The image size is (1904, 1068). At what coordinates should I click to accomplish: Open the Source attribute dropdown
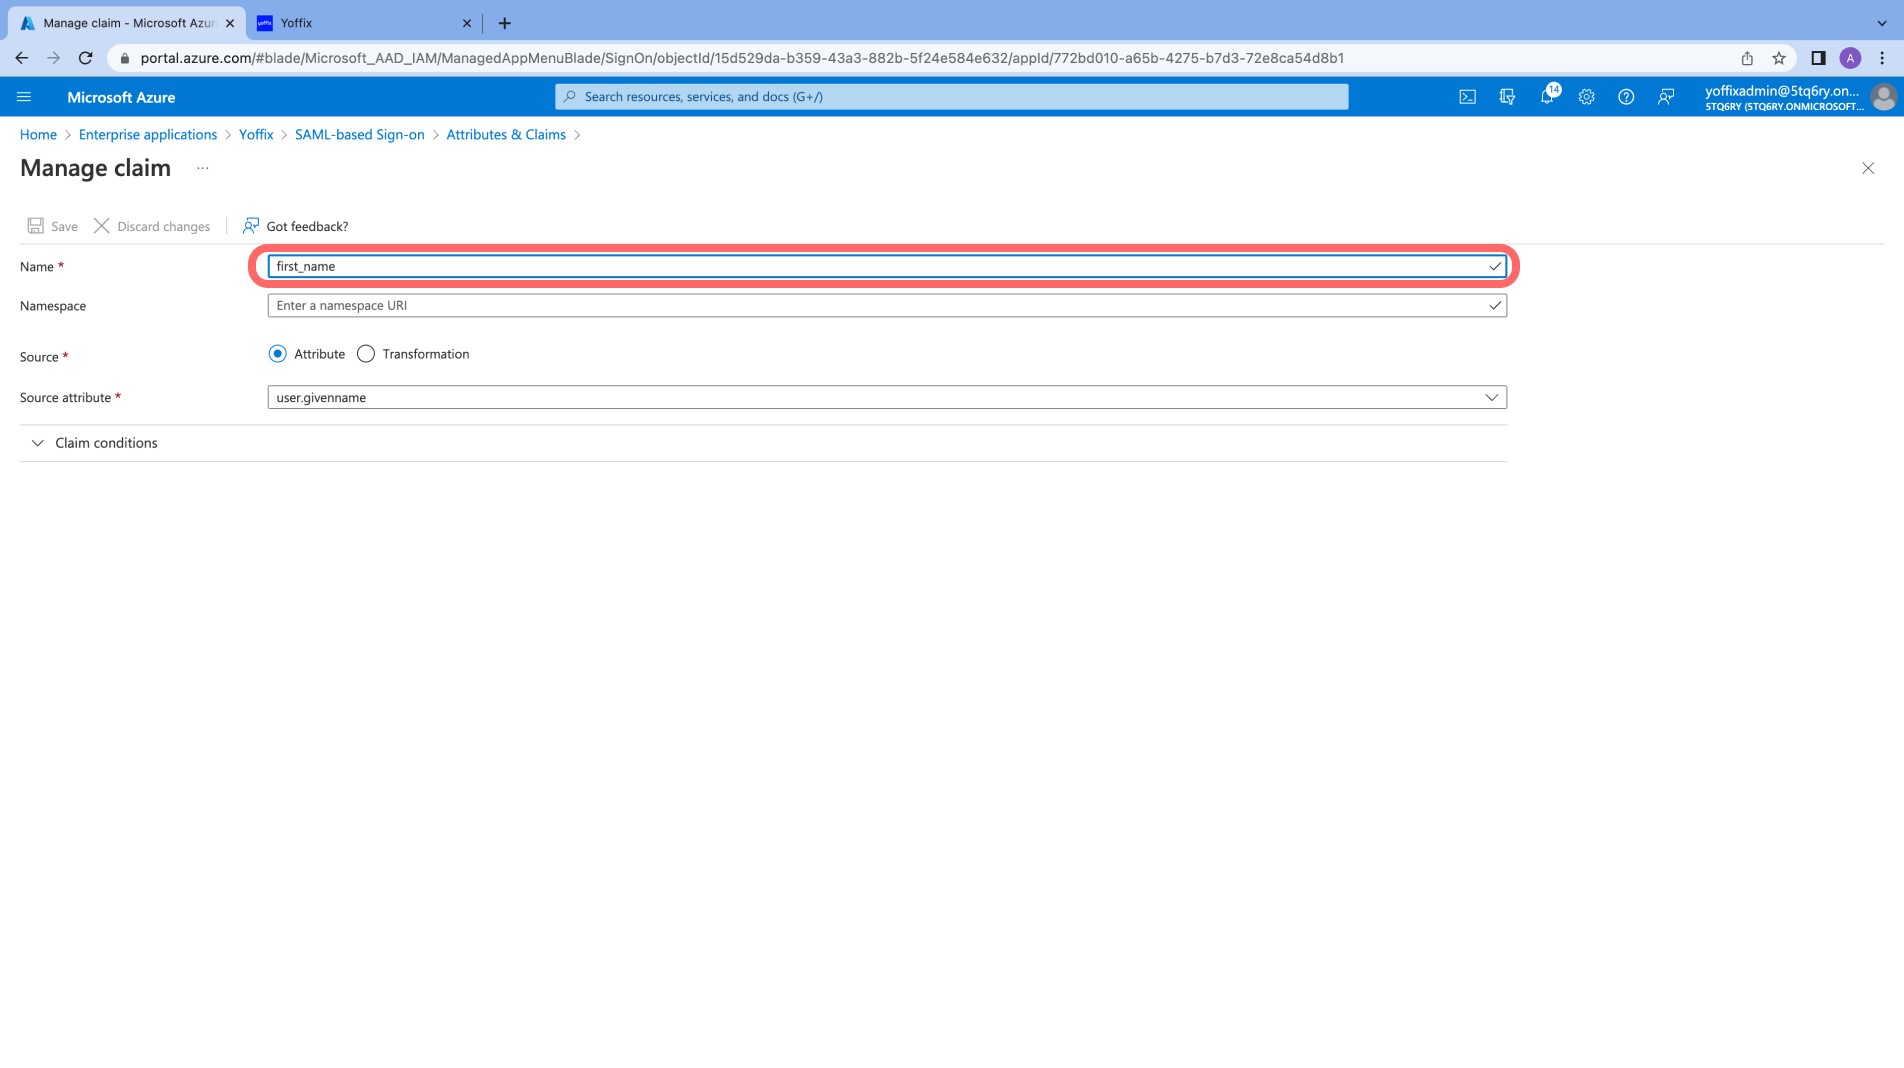(887, 397)
